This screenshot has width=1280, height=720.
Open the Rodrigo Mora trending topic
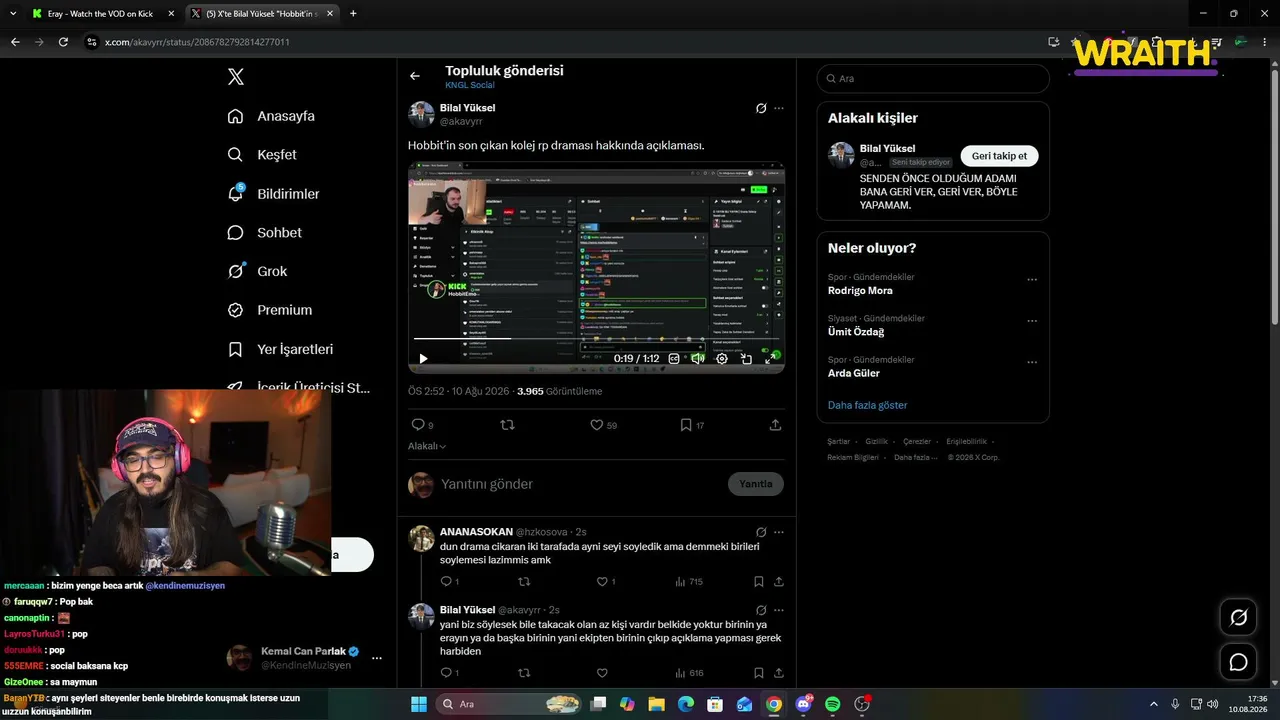[860, 291]
